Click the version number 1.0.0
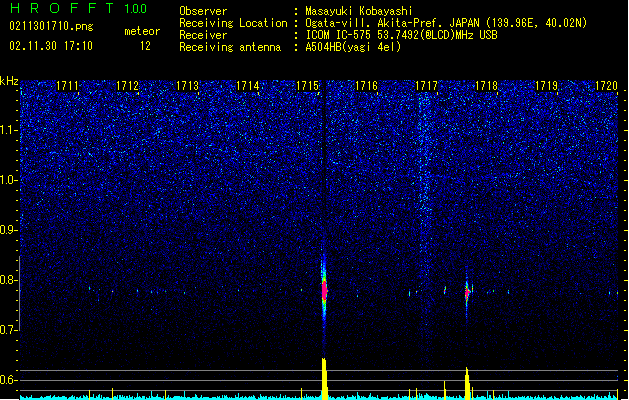 [136, 9]
